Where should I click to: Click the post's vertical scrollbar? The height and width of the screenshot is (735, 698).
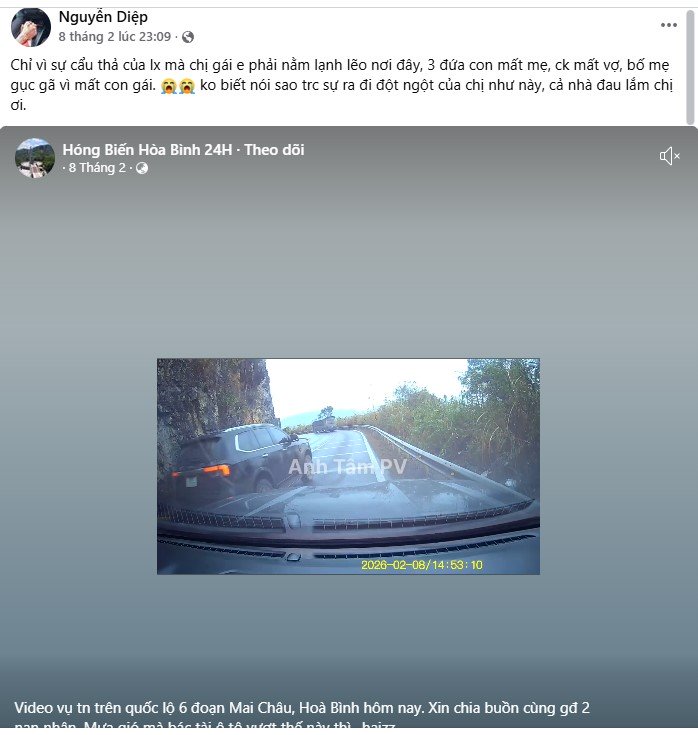click(690, 68)
